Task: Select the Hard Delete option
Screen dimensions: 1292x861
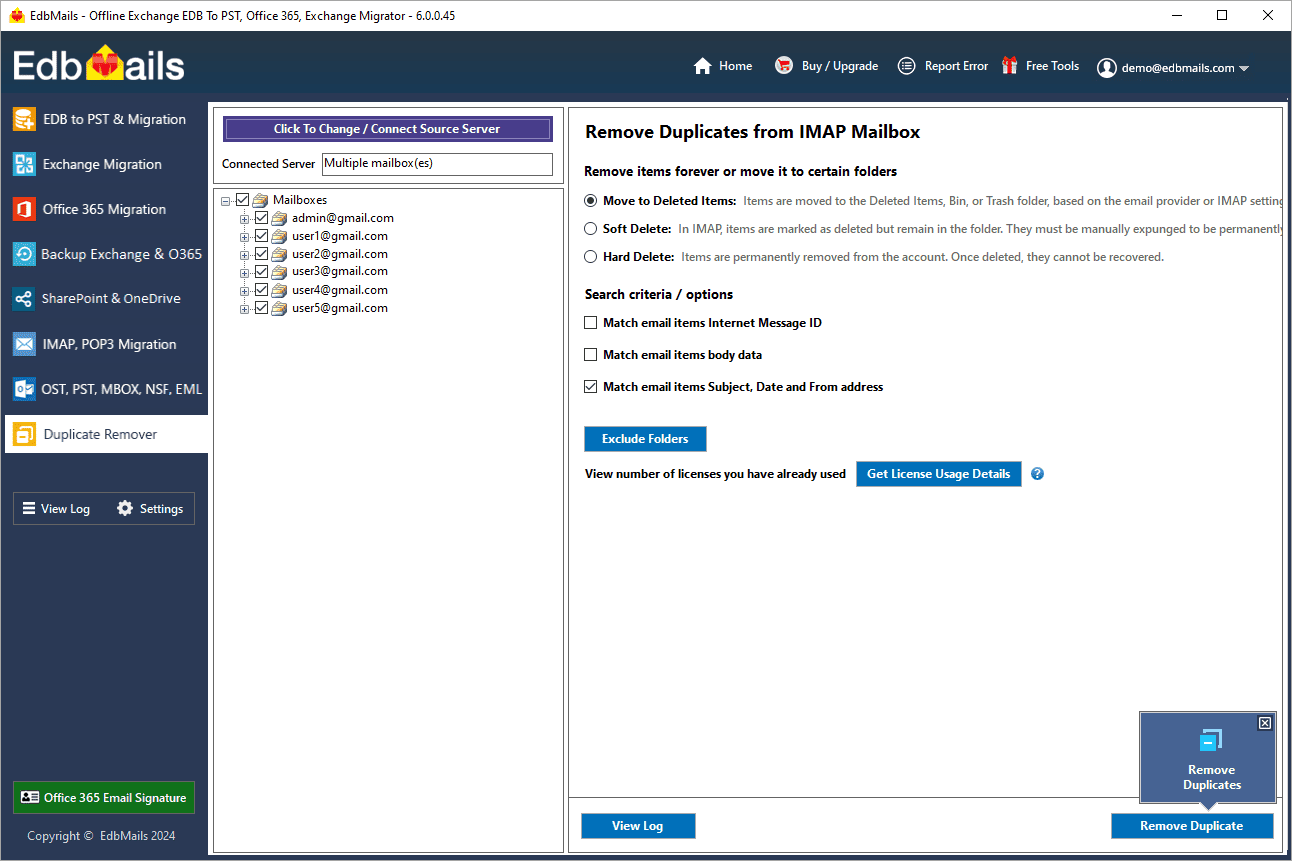Action: (x=591, y=257)
